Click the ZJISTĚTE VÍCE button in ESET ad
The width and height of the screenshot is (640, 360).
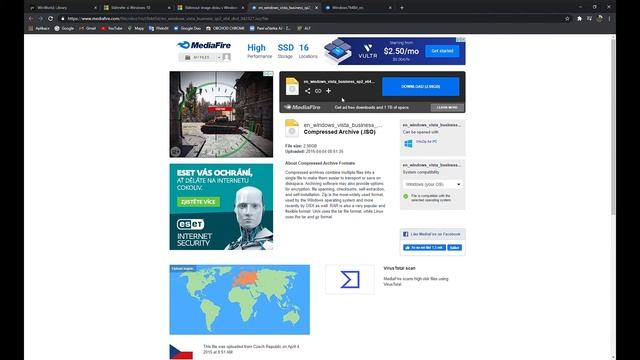coord(199,202)
